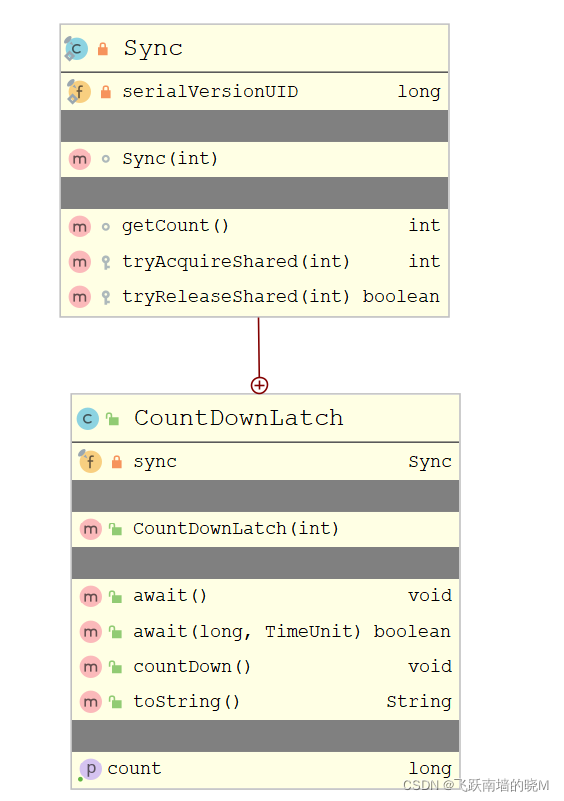Click method icon for await(long, TimeUnit)
This screenshot has height=801, width=564.
(x=91, y=632)
